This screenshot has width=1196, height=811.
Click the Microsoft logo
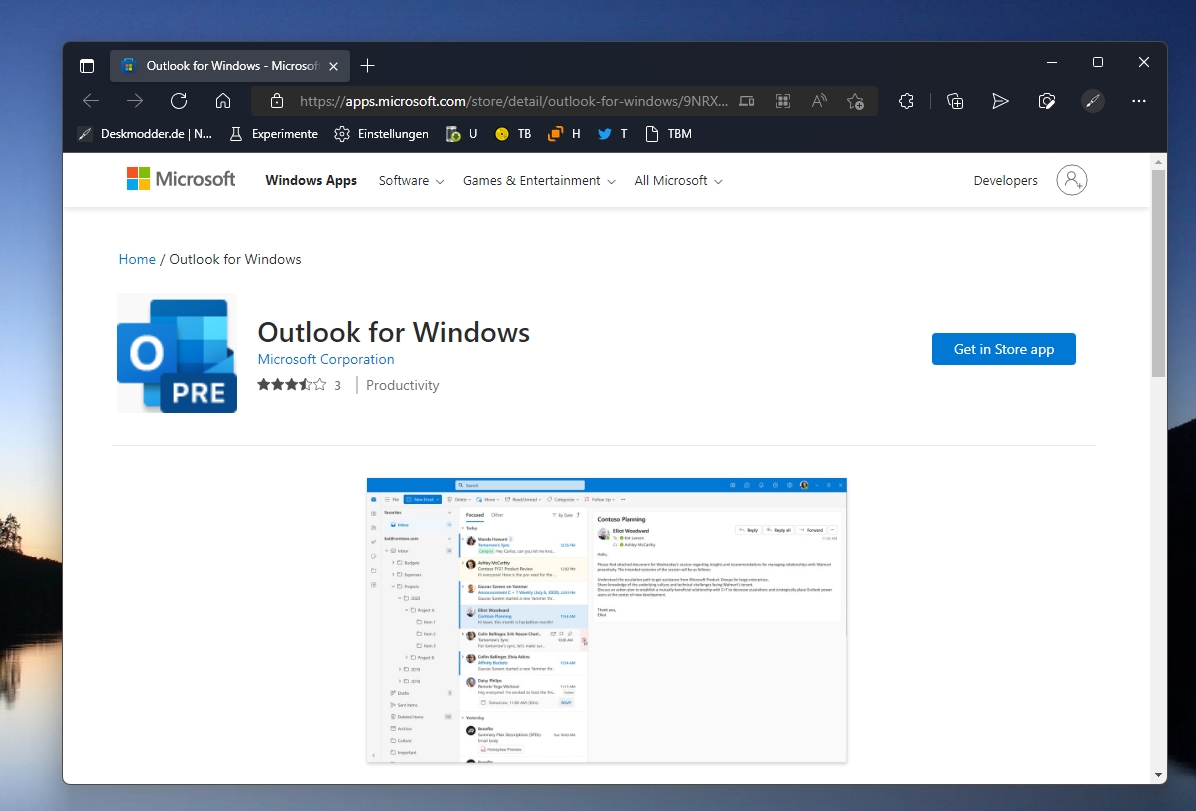(x=181, y=179)
